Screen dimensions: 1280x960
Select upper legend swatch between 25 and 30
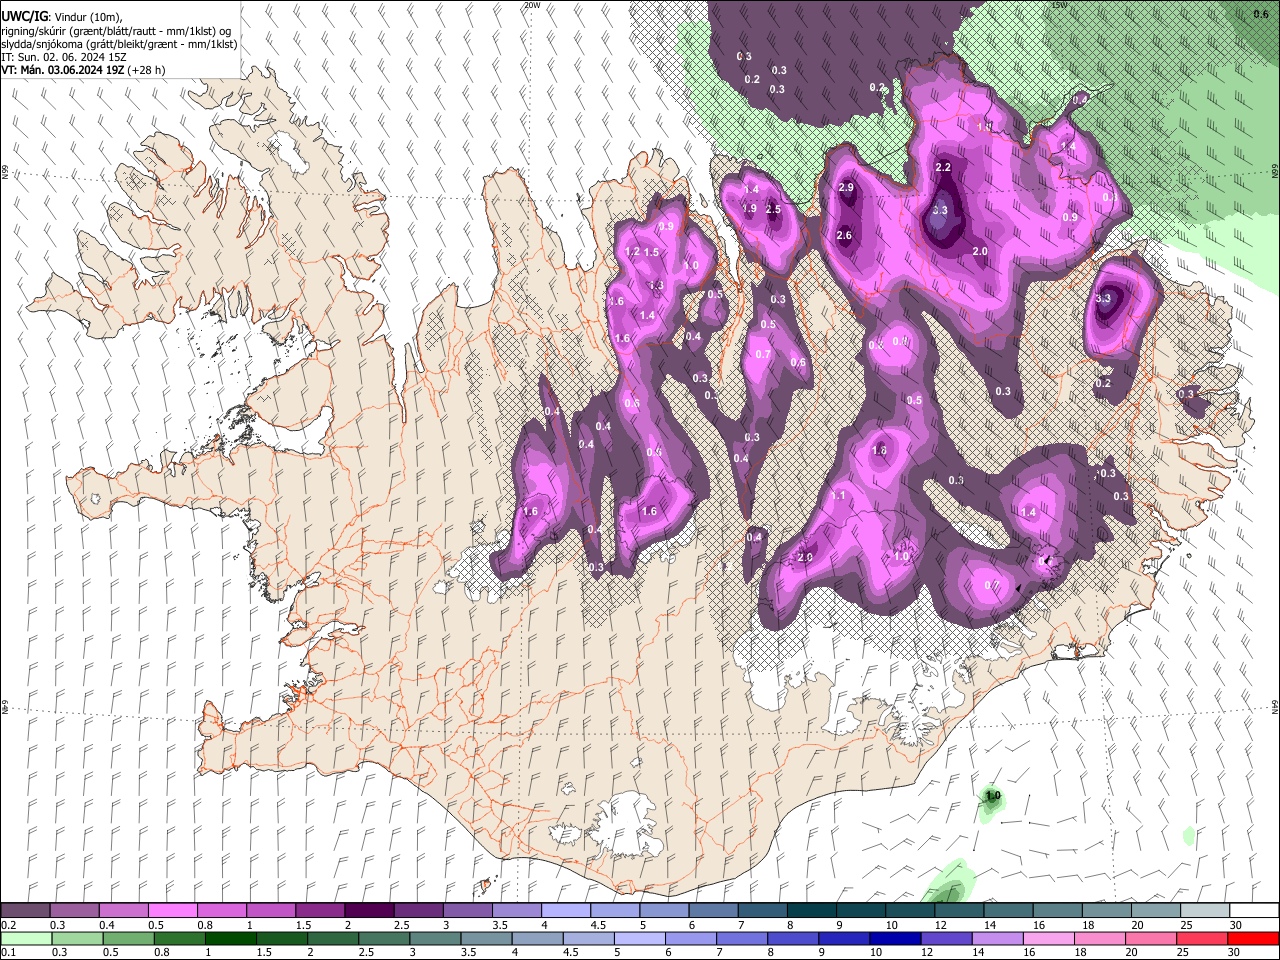click(x=1206, y=910)
